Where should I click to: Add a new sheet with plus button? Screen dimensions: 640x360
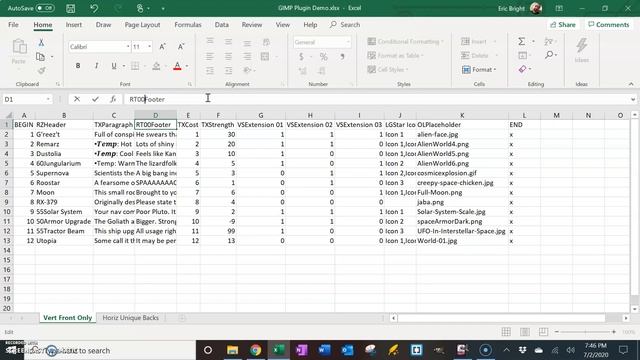pyautogui.click(x=182, y=318)
